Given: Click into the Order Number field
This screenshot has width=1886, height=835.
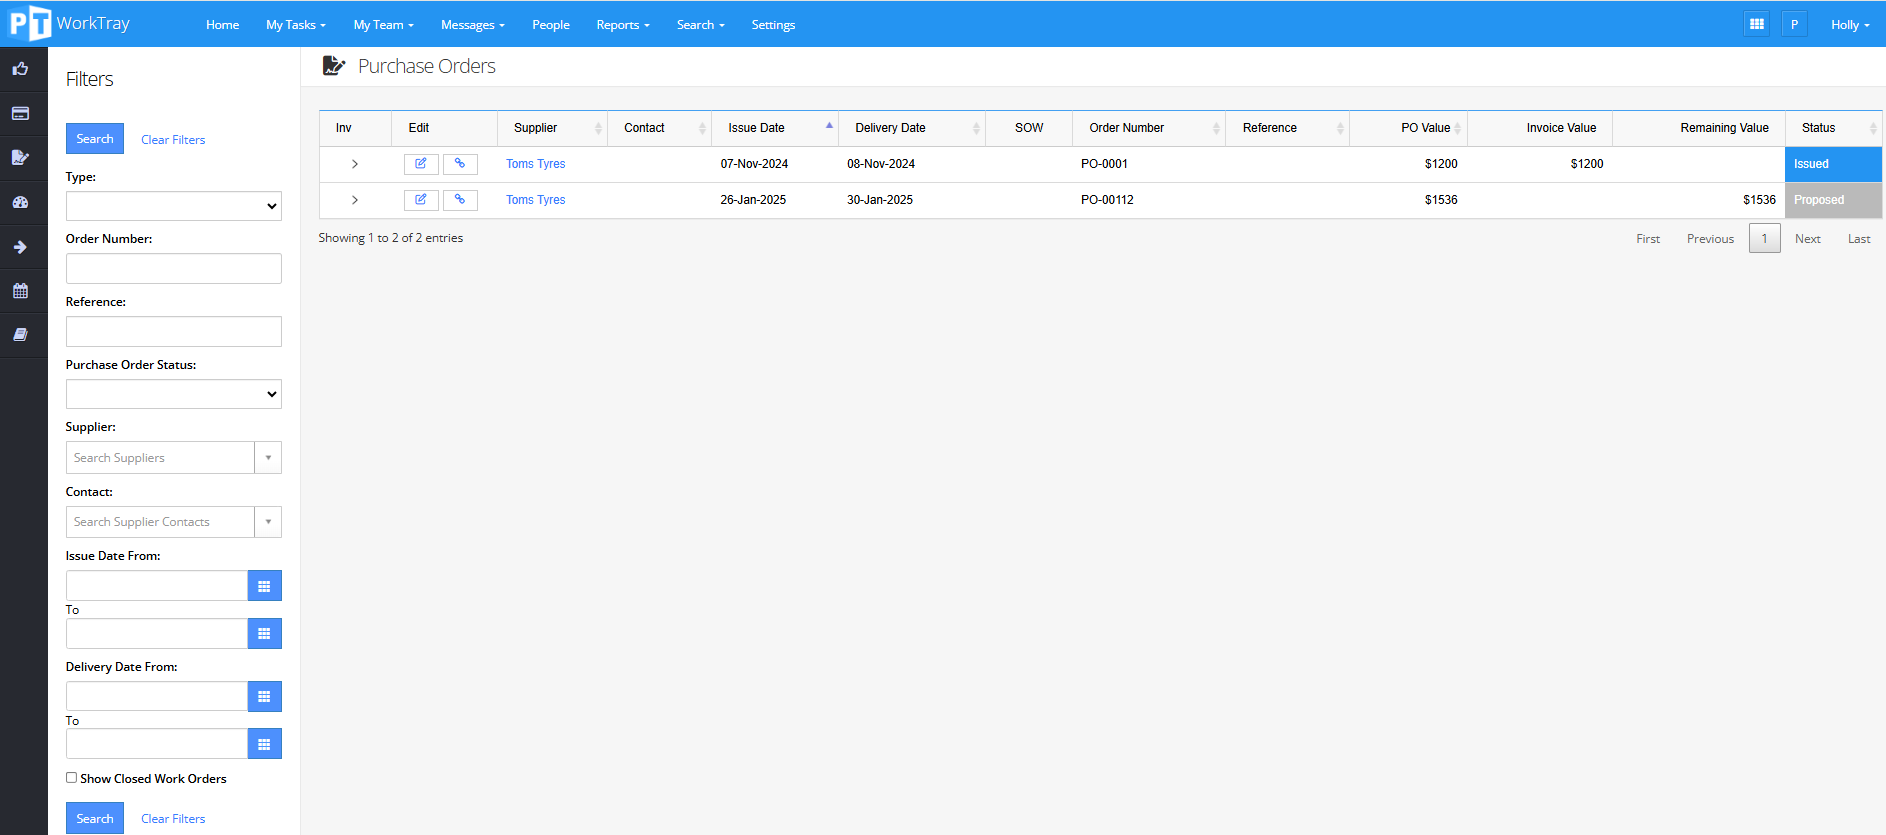Looking at the screenshot, I should [173, 269].
